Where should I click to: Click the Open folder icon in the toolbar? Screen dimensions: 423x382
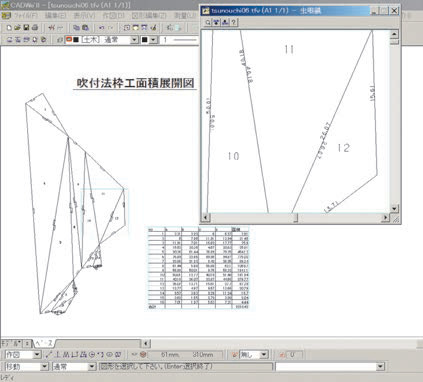click(18, 28)
